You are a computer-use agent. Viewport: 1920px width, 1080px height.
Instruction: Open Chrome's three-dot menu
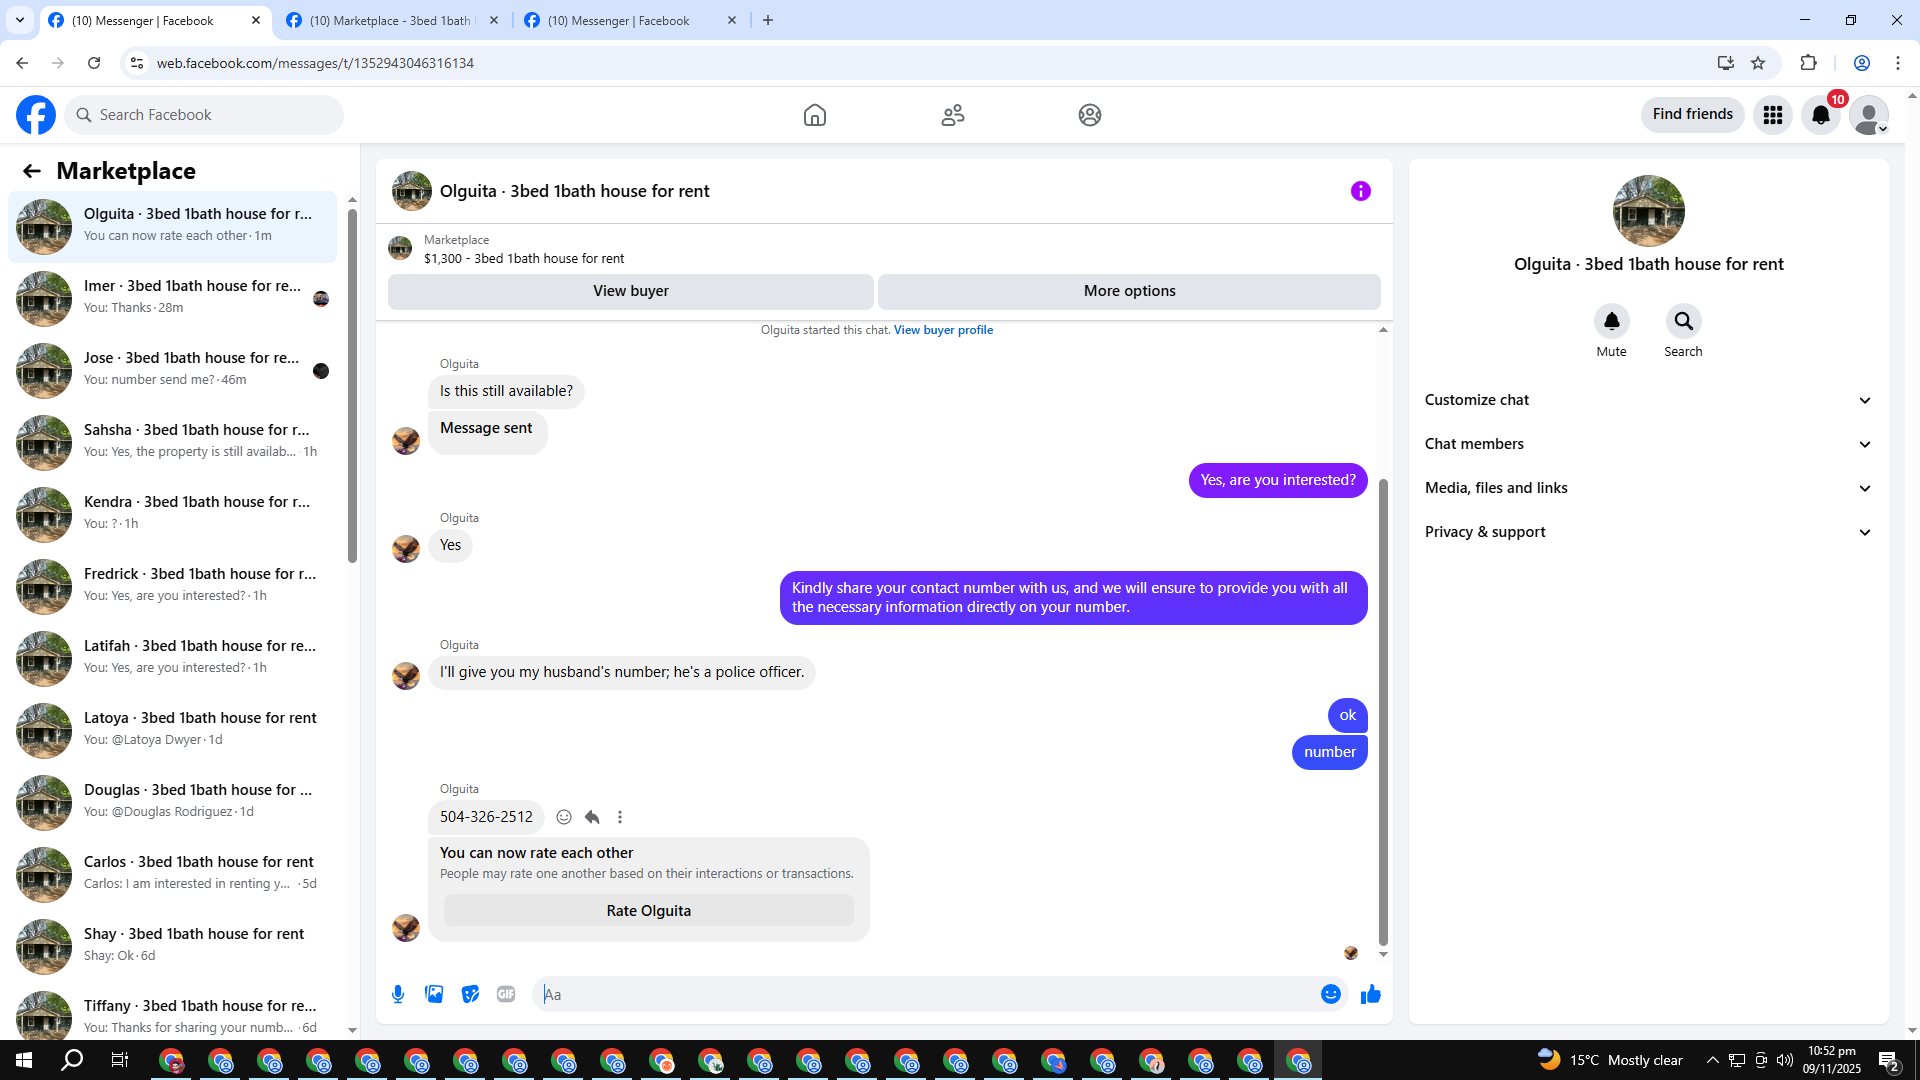(x=1898, y=63)
